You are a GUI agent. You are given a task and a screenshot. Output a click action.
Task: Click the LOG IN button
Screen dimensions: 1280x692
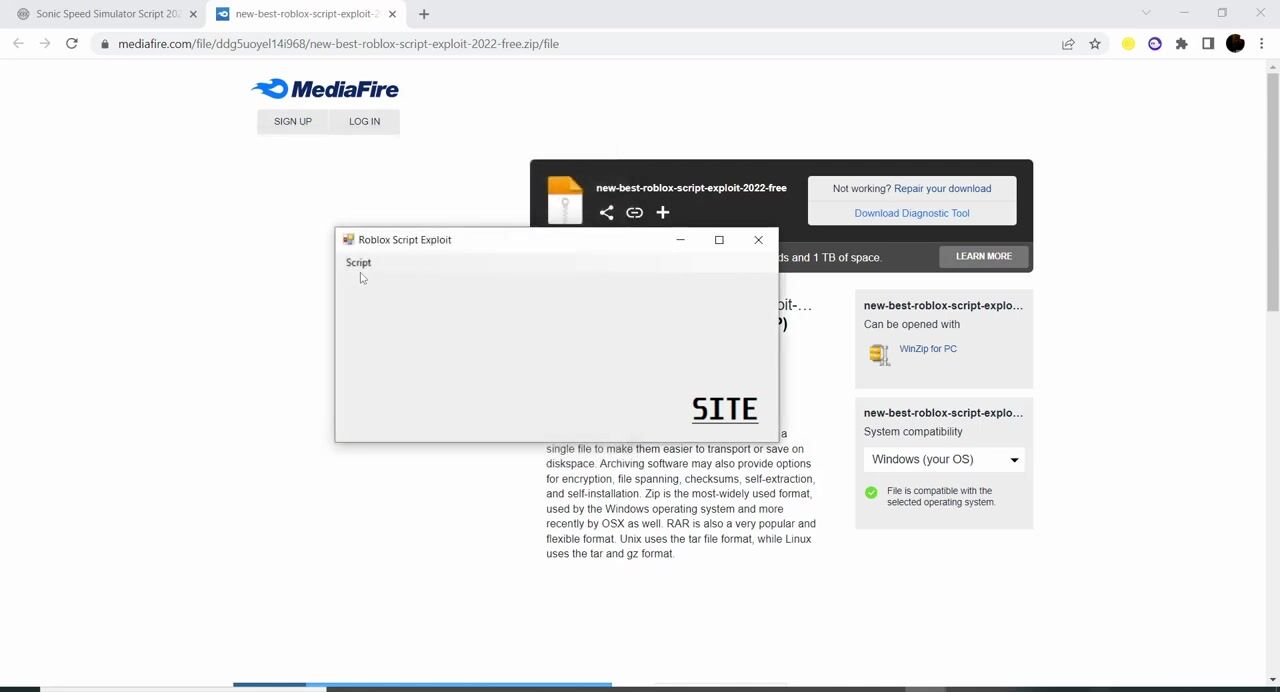tap(364, 122)
